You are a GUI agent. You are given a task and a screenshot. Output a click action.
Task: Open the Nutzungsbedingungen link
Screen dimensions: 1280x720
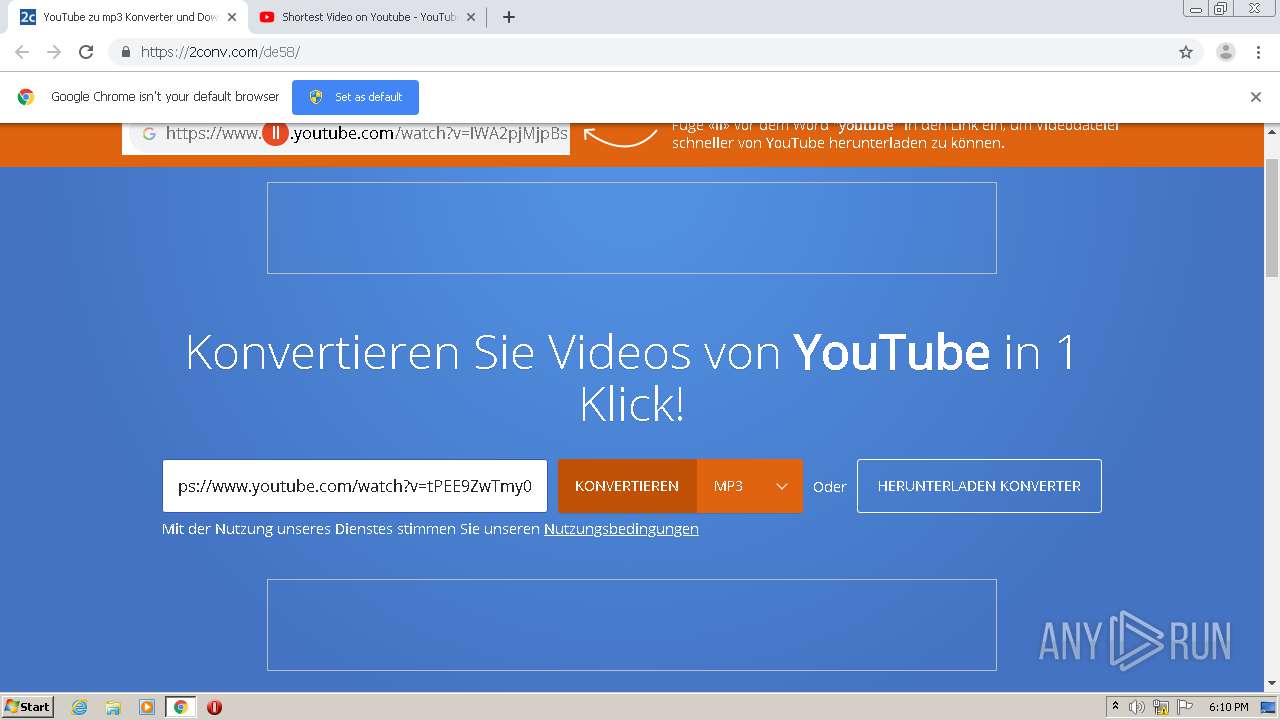point(621,529)
